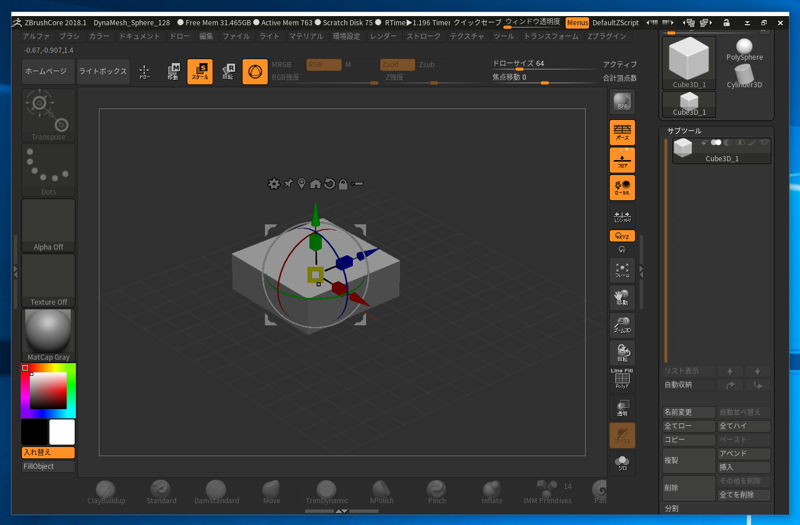Image resolution: width=800 pixels, height=525 pixels.
Task: Open the Texture Off selector
Action: click(x=48, y=279)
